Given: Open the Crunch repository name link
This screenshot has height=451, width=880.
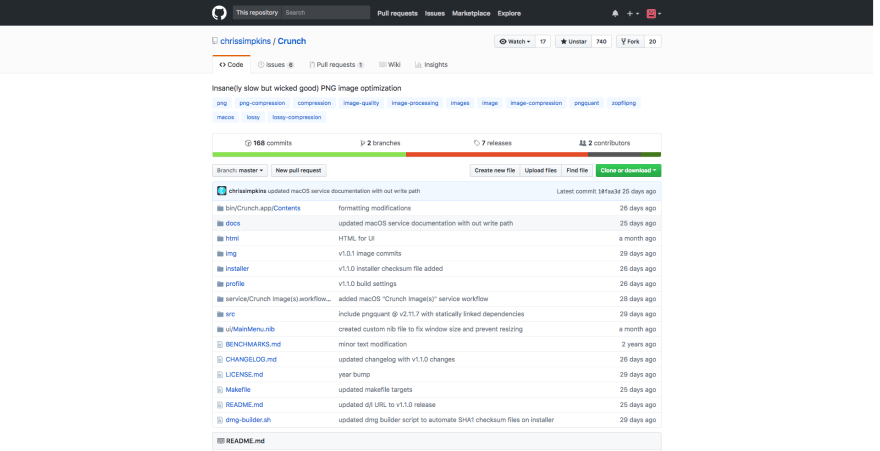Looking at the screenshot, I should pos(292,41).
